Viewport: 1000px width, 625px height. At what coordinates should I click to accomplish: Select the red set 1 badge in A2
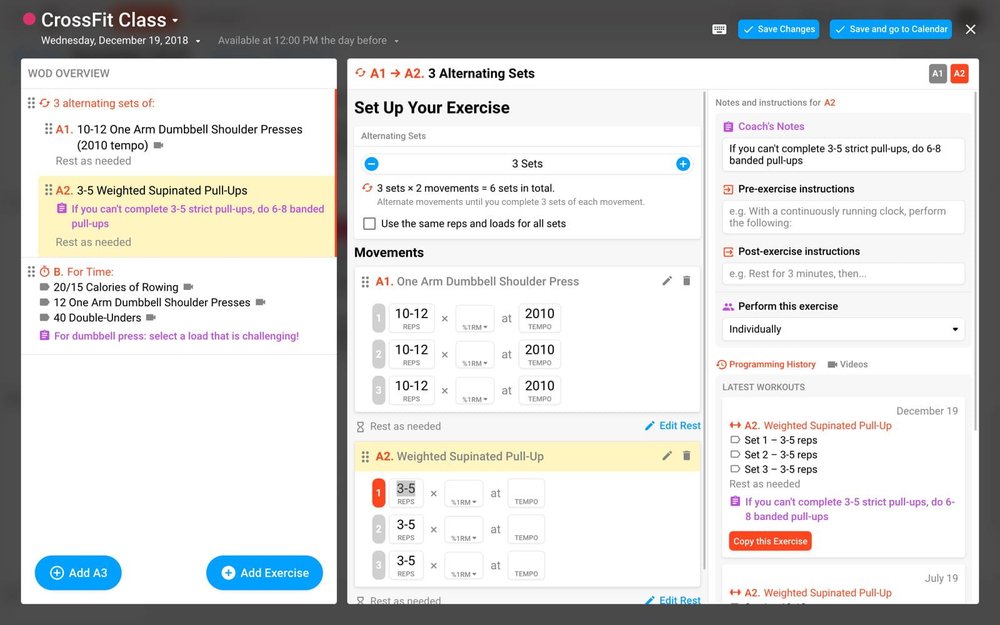(379, 493)
